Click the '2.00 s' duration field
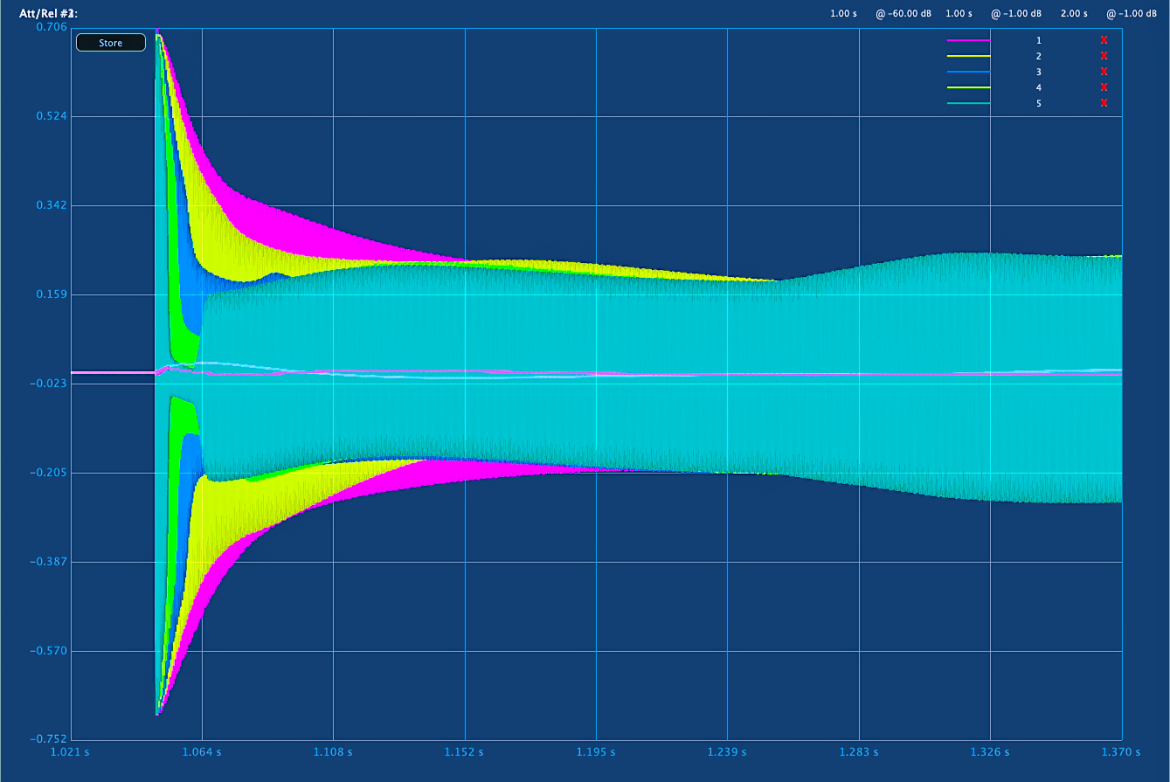Viewport: 1170px width, 782px height. point(1074,13)
